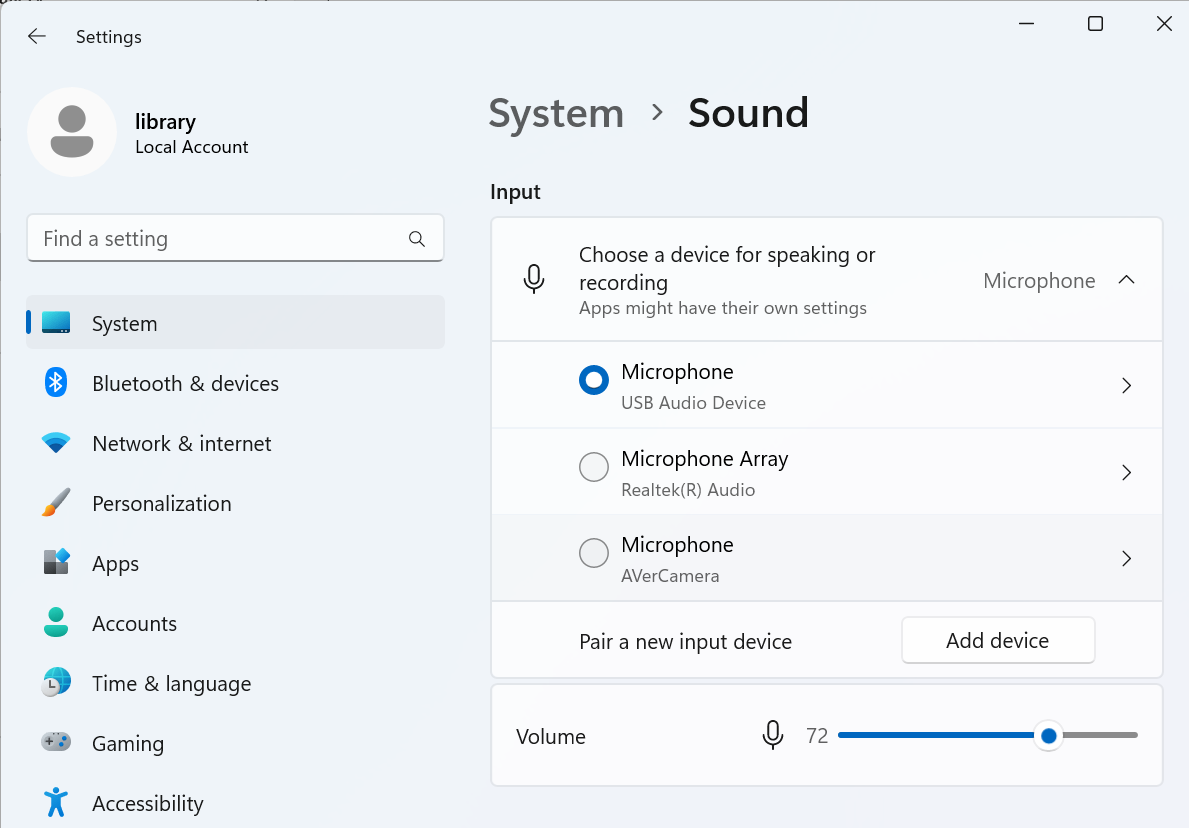Open Time & language category
Viewport: 1189px width, 828px height.
(171, 684)
